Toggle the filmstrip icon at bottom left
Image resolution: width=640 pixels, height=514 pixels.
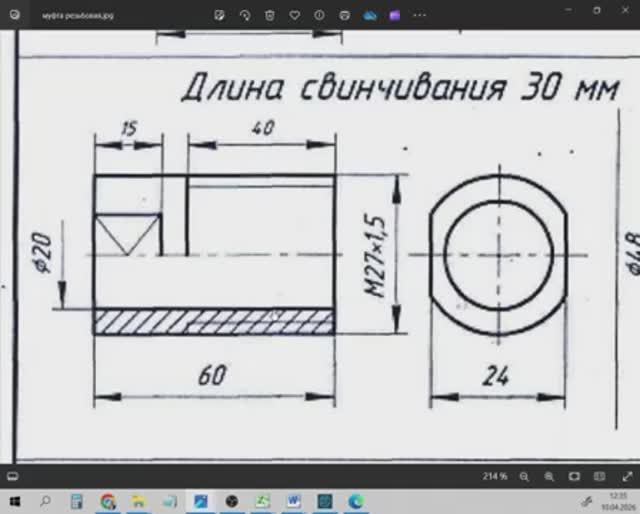pyautogui.click(x=13, y=476)
